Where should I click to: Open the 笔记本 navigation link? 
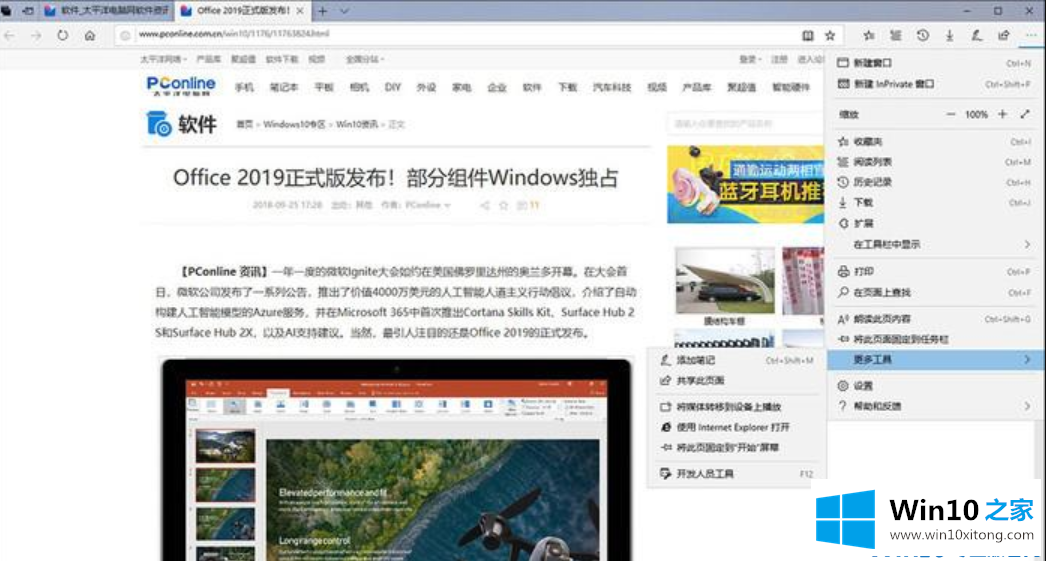(x=284, y=87)
